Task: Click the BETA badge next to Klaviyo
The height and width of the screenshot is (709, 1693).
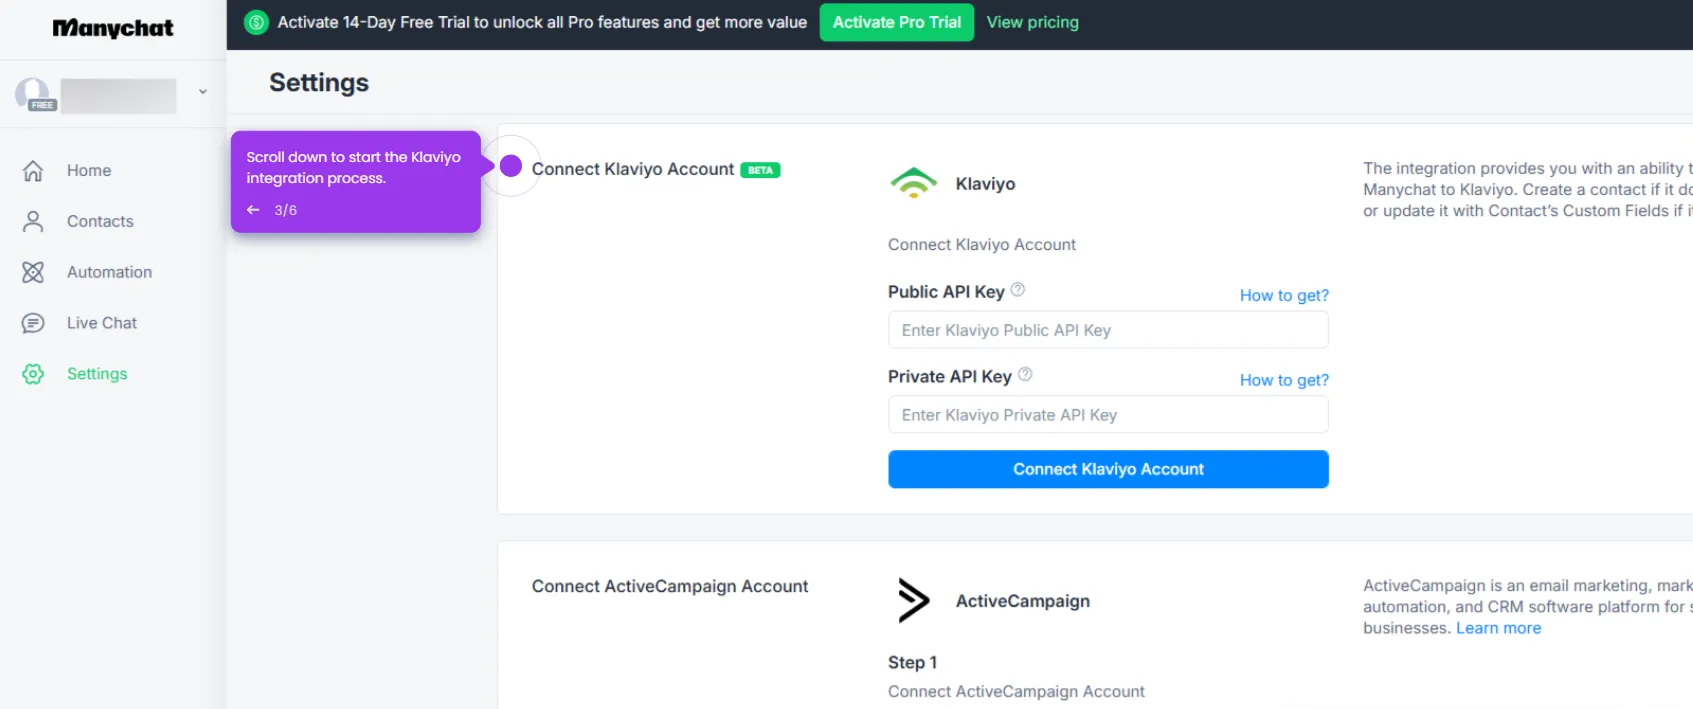Action: [760, 170]
